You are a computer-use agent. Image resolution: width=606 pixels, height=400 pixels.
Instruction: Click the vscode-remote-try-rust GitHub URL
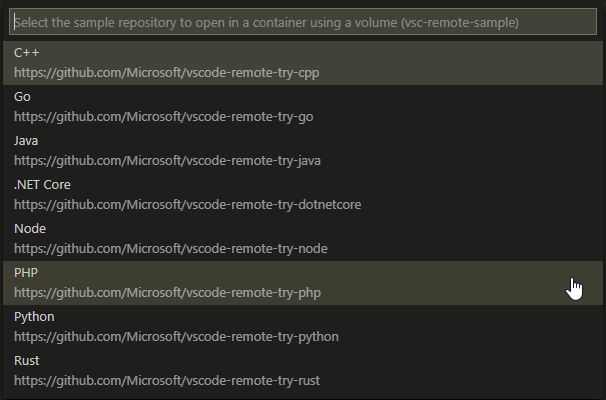(167, 381)
